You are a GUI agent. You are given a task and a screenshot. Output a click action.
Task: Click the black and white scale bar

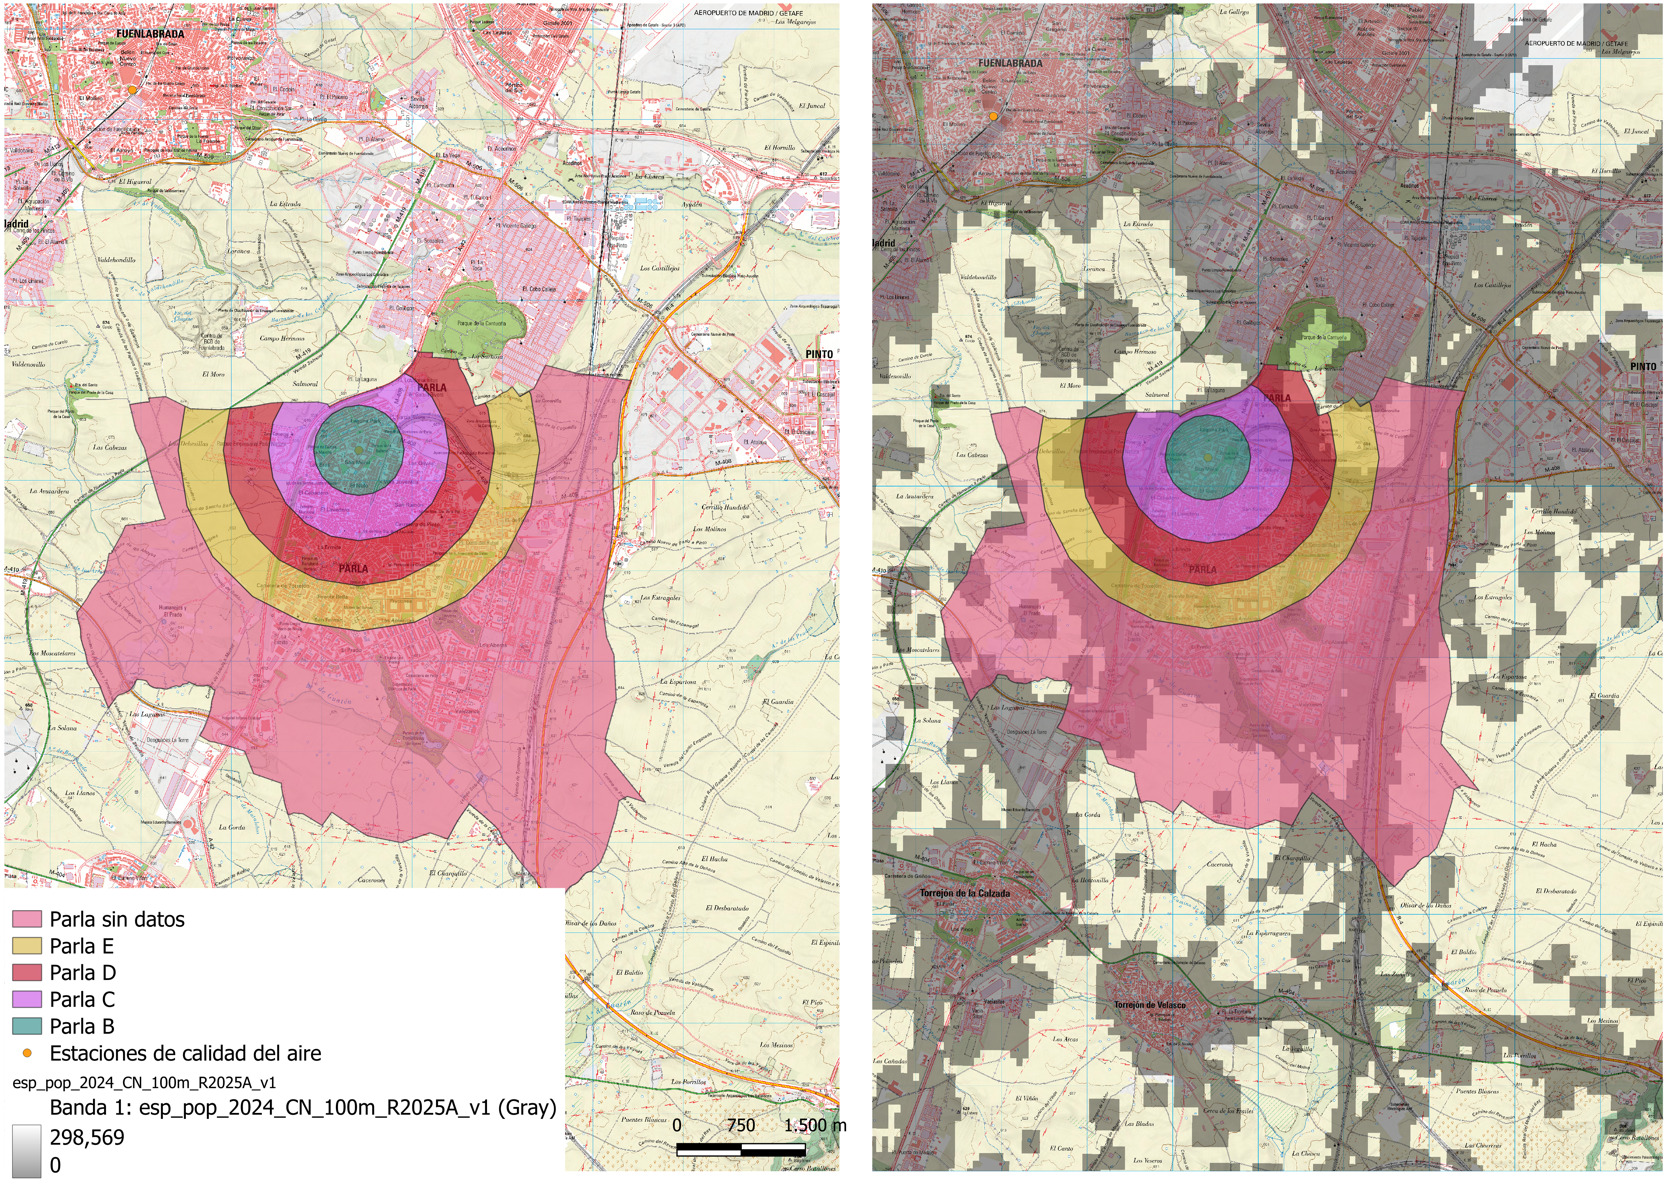tap(741, 1150)
